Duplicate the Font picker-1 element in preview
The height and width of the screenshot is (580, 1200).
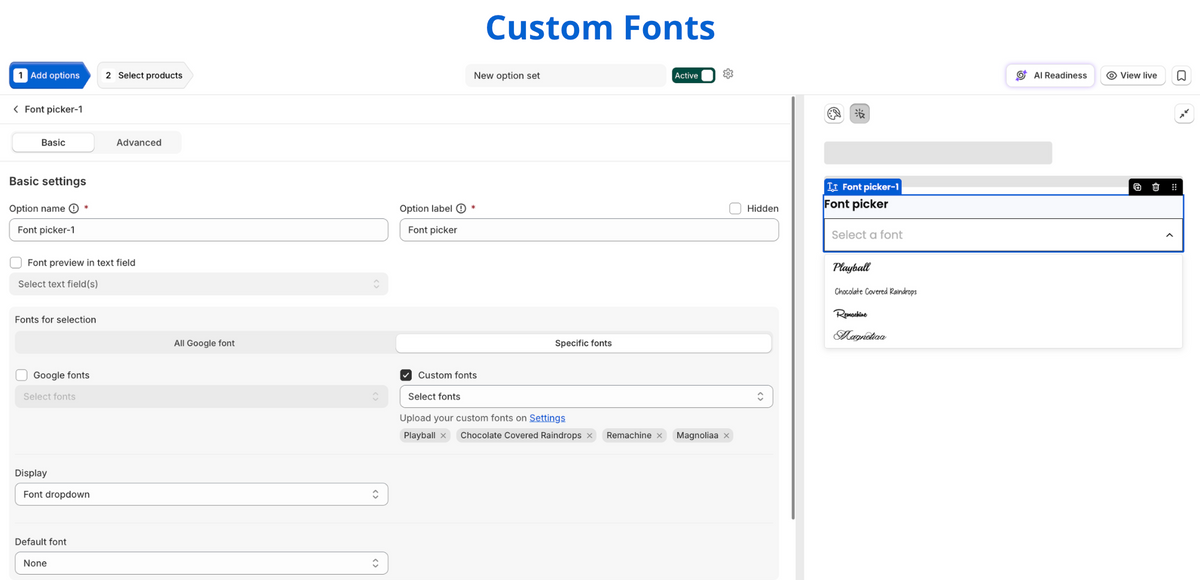(x=1138, y=187)
